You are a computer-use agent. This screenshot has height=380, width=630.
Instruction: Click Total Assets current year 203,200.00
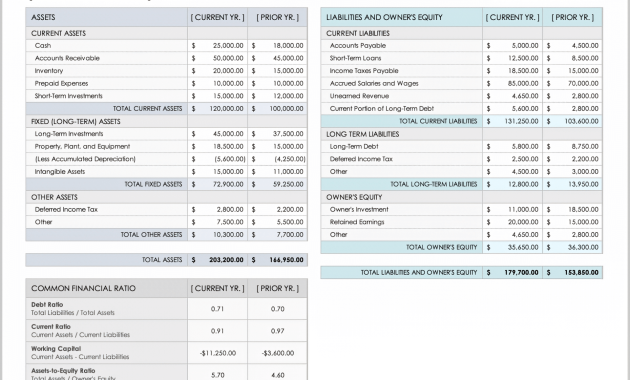[x=226, y=260]
